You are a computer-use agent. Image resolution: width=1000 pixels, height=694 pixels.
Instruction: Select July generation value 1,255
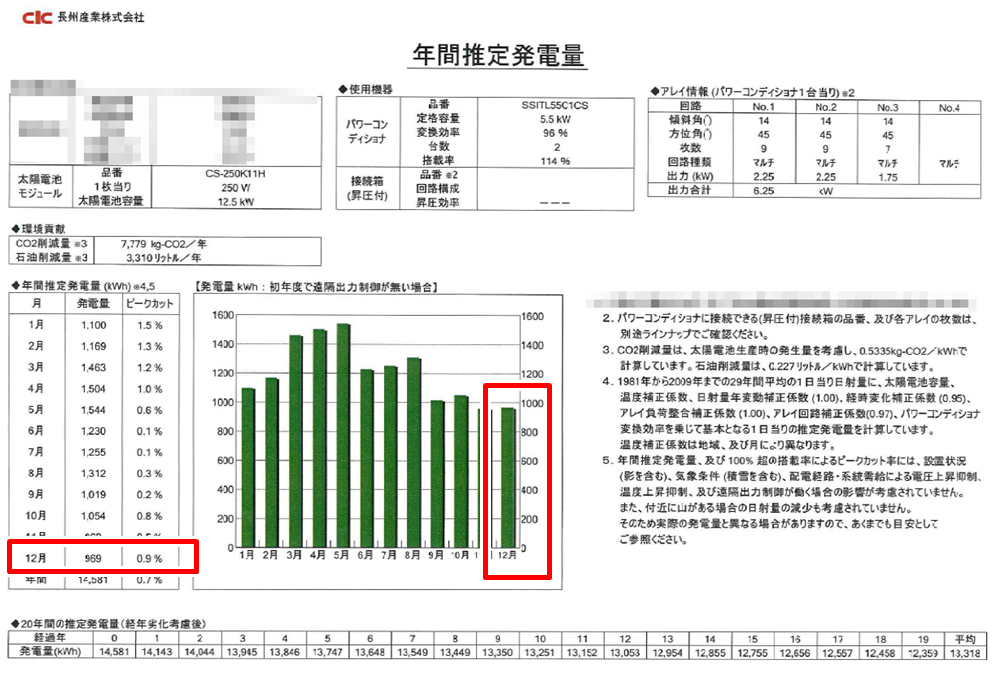tap(93, 452)
